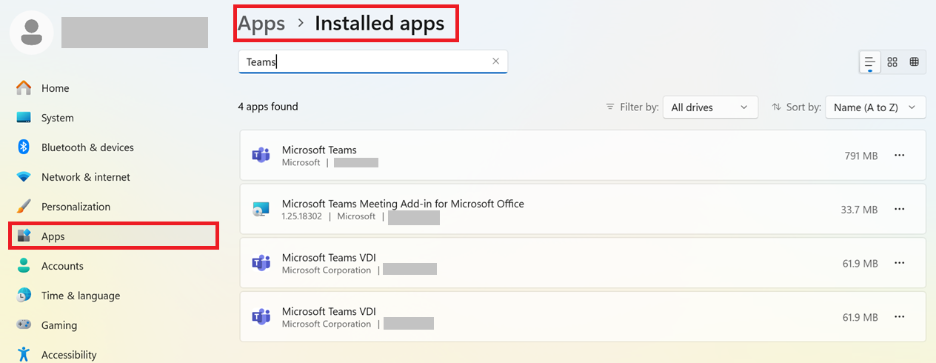Open the Filter by All drives dropdown
Screen dimensions: 936x363
click(x=710, y=107)
